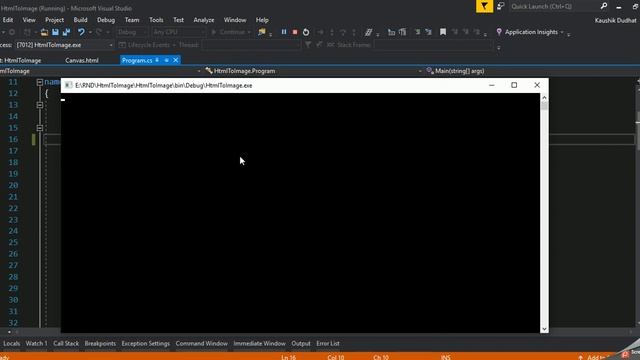Open the Main(string[] args) member dropdown

[x=531, y=71]
